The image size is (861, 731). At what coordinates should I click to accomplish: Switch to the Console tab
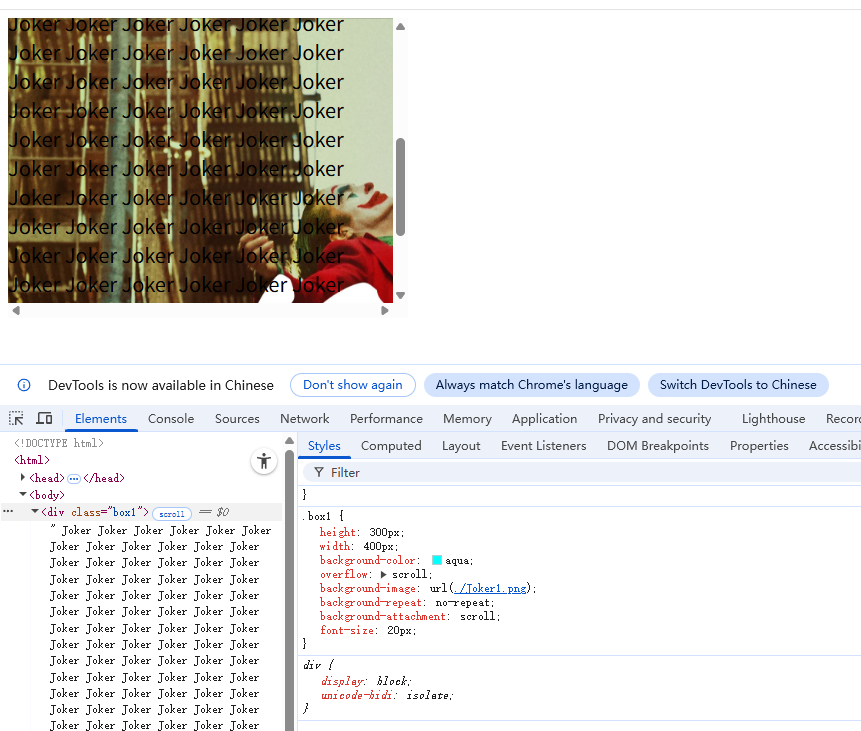pos(171,418)
